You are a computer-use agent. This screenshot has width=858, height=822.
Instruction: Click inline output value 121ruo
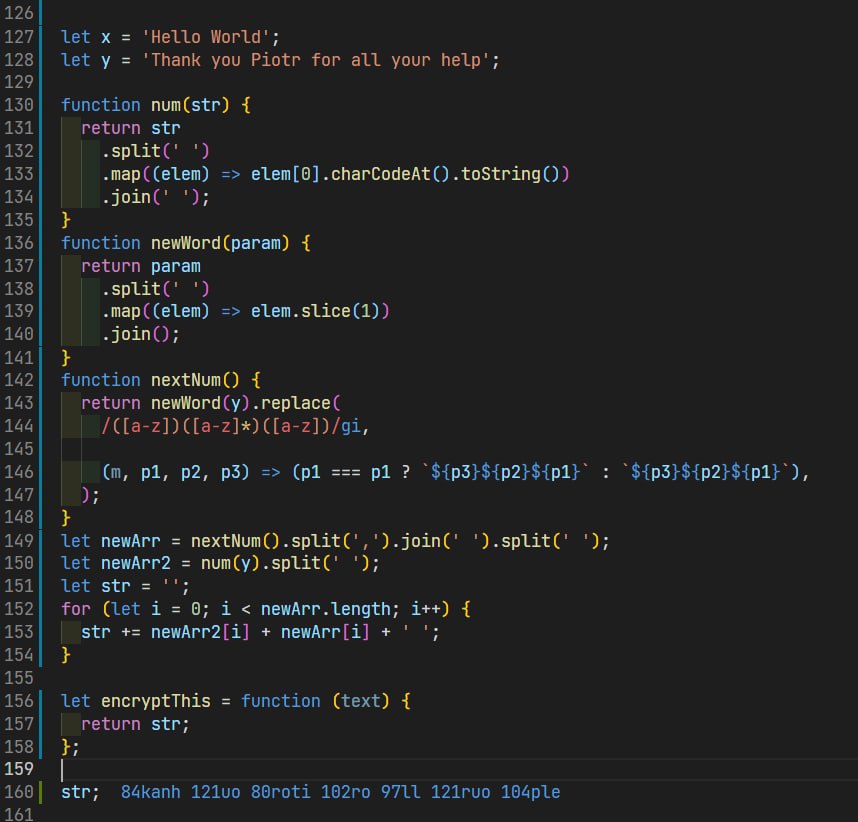click(461, 792)
